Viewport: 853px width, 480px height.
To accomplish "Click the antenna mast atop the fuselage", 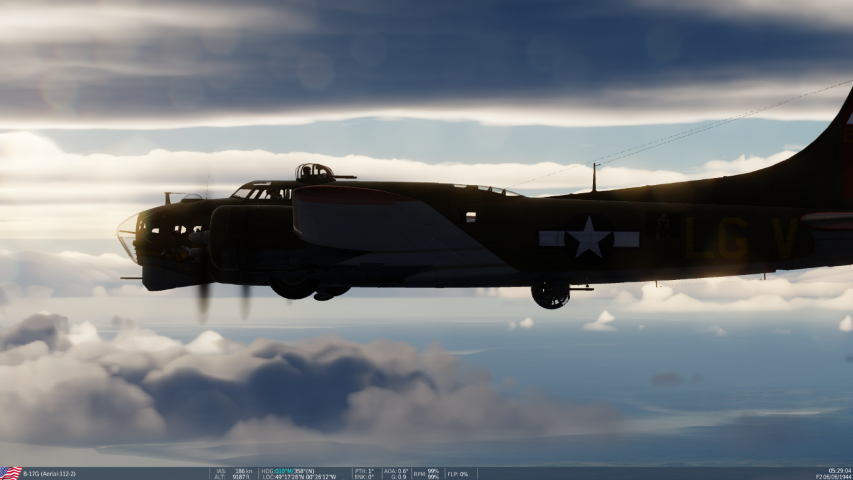I will [x=594, y=178].
